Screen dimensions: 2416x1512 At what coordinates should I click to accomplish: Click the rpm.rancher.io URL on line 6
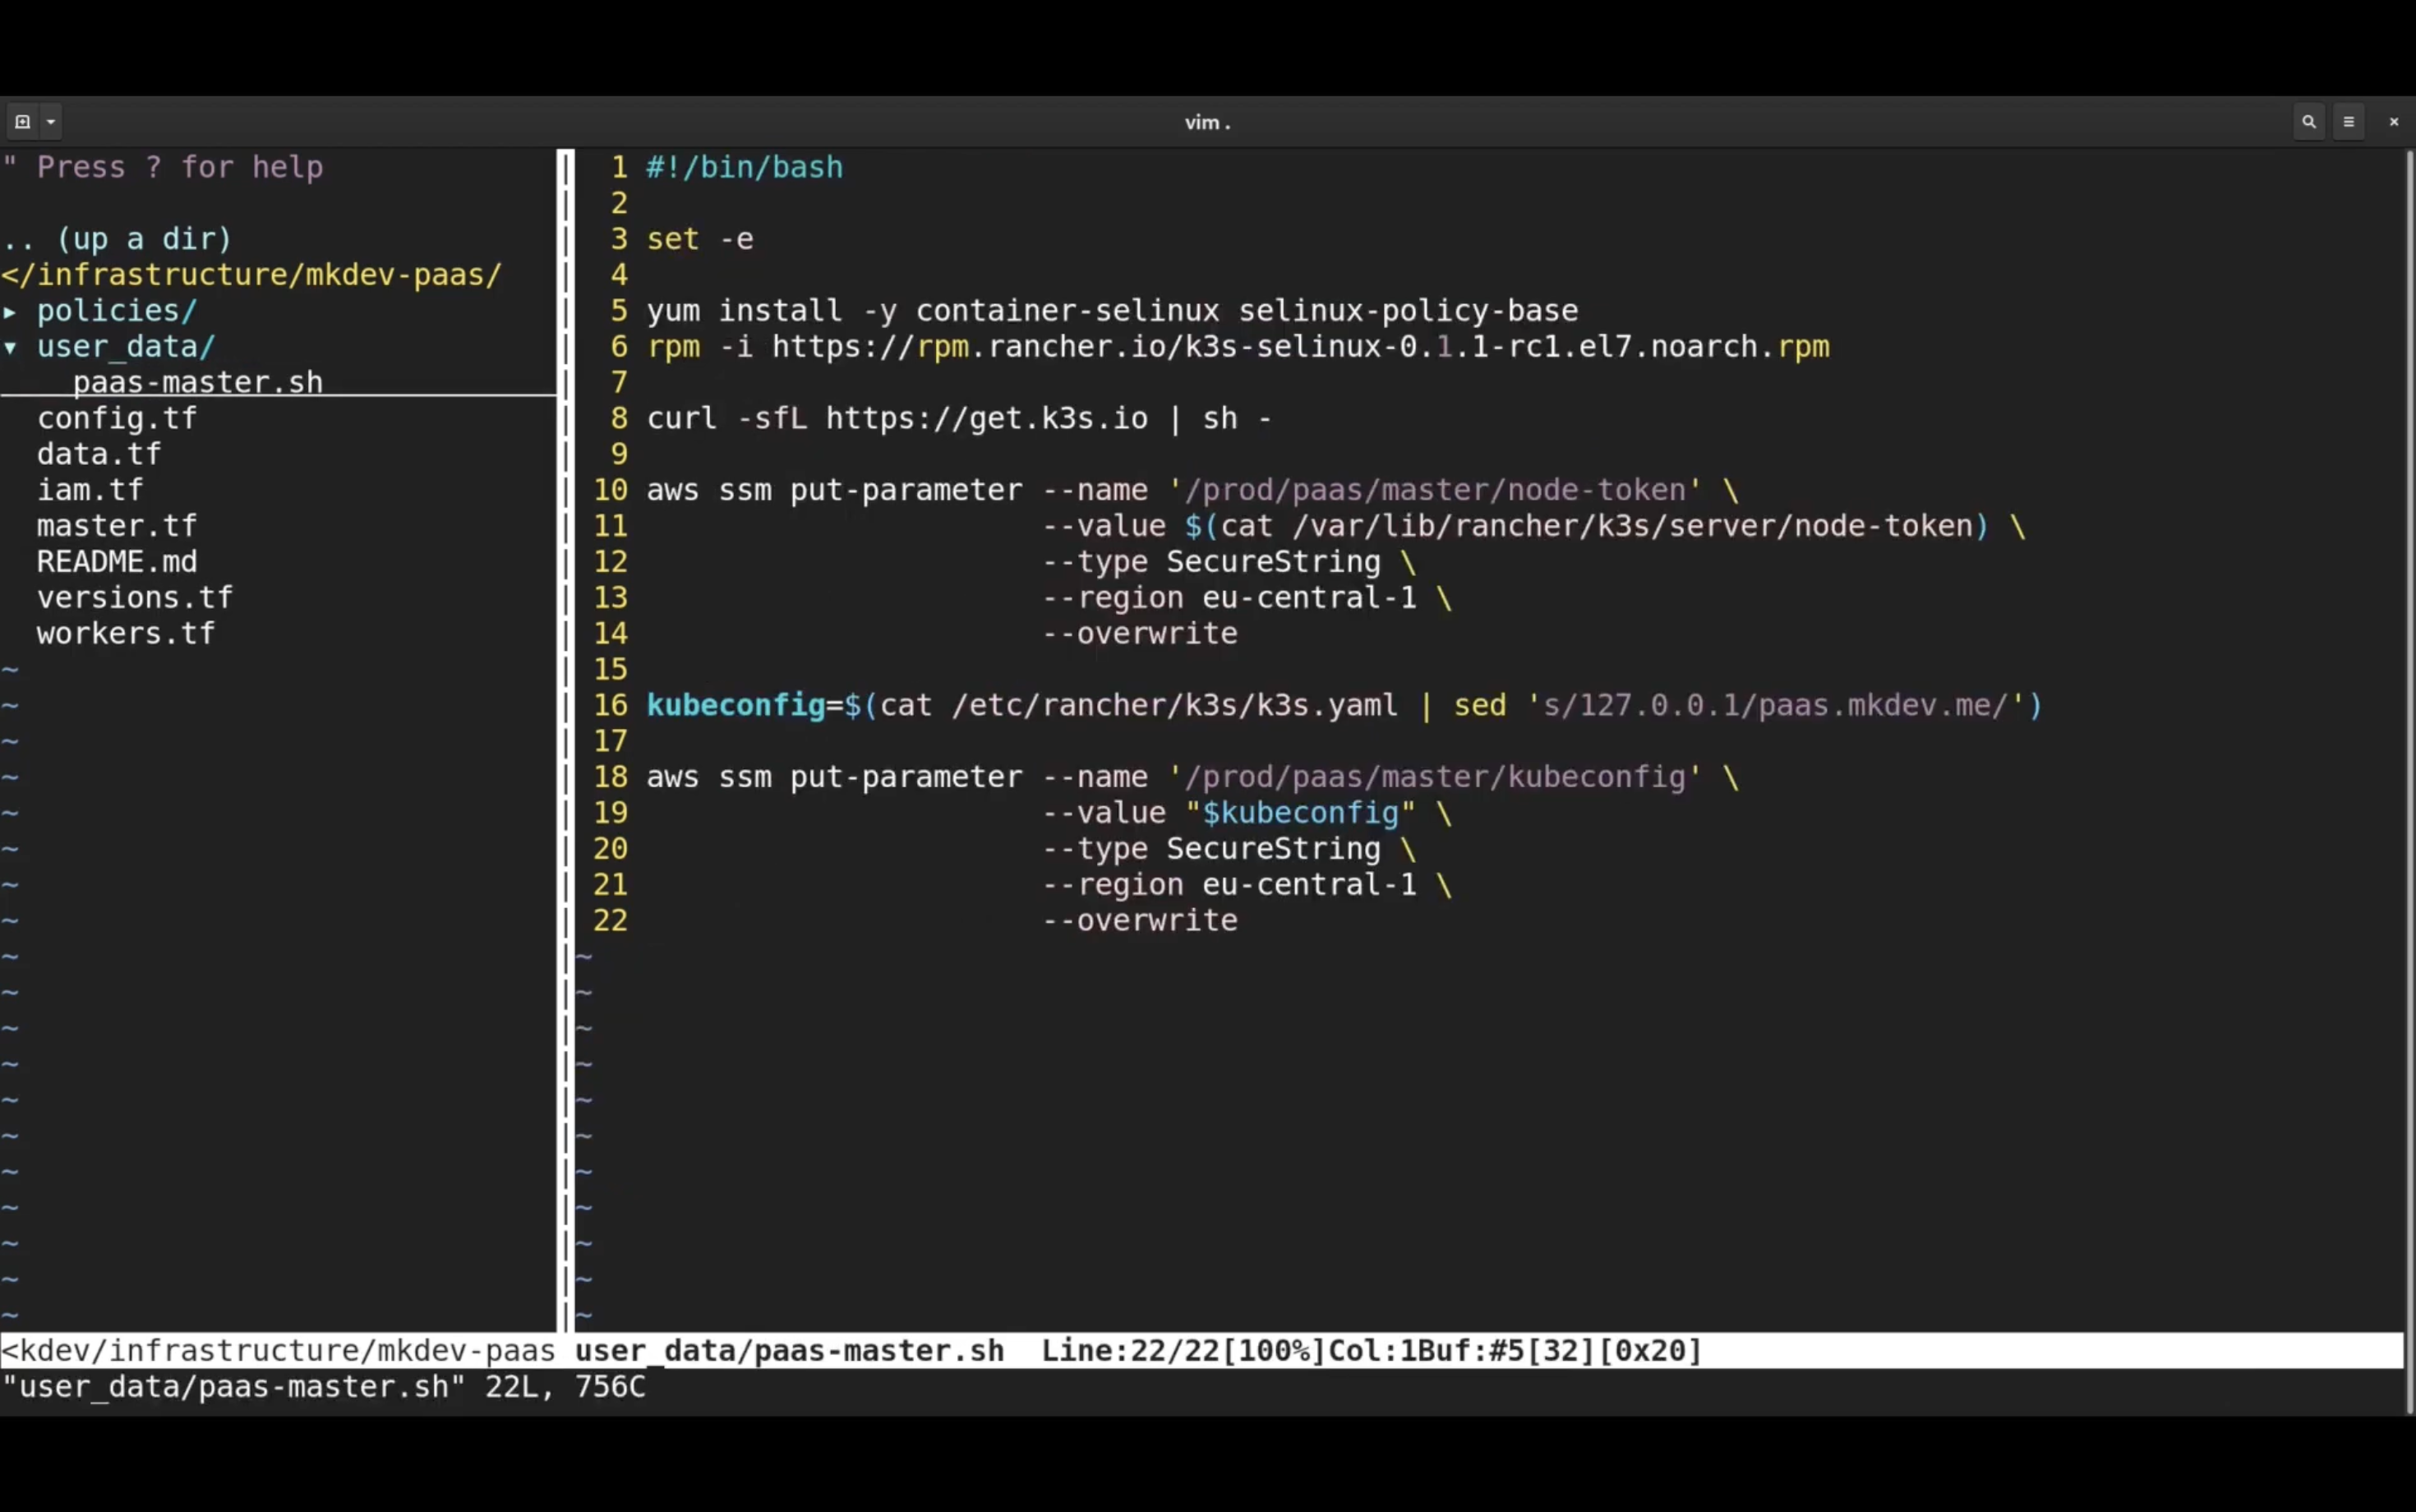click(x=1300, y=347)
